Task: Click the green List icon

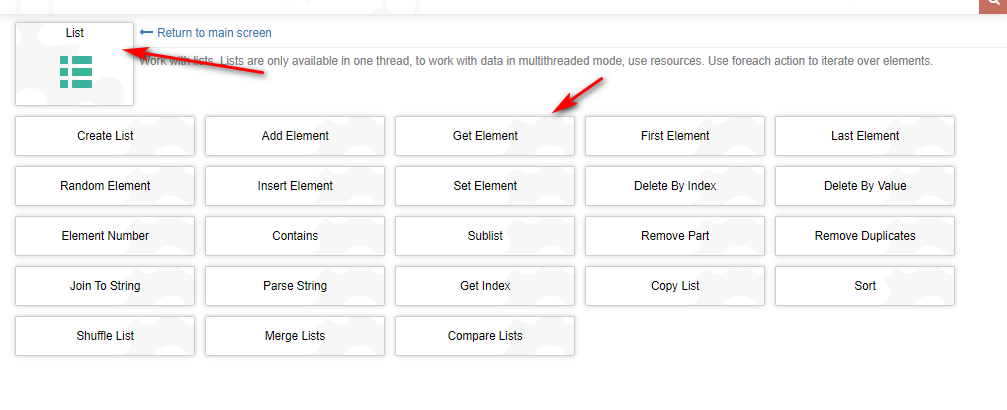Action: 76,72
